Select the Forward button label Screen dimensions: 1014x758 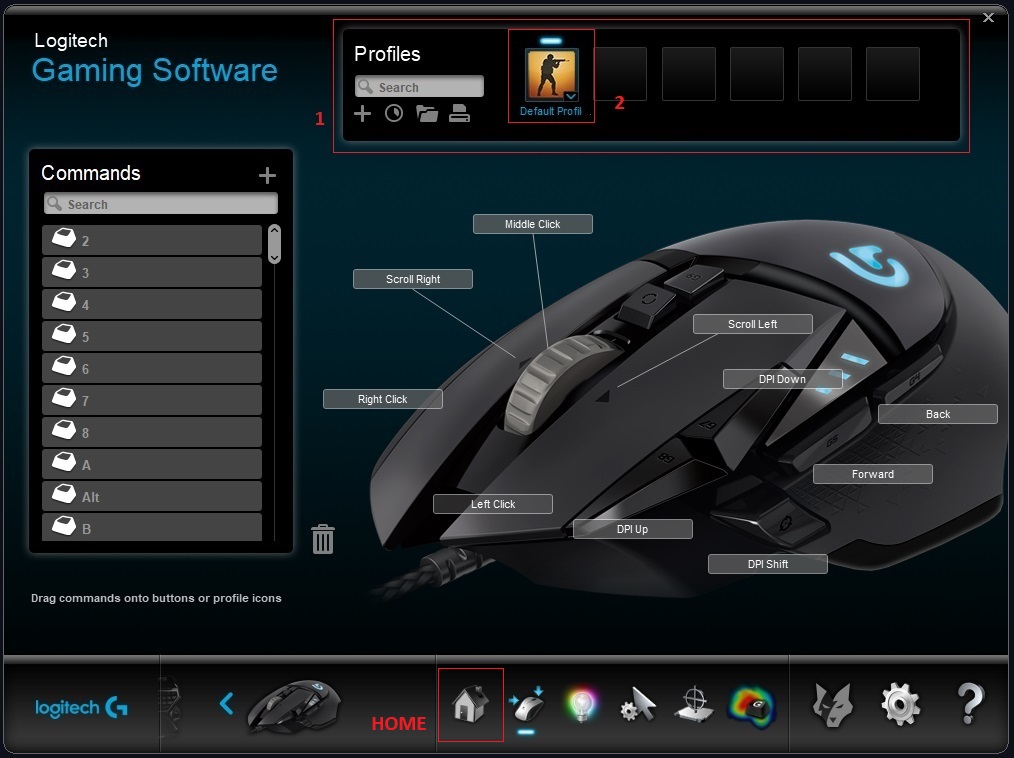[x=872, y=474]
